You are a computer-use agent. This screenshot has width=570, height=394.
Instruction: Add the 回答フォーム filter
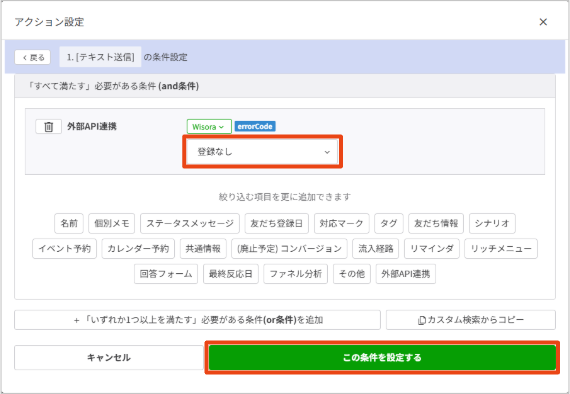166,274
